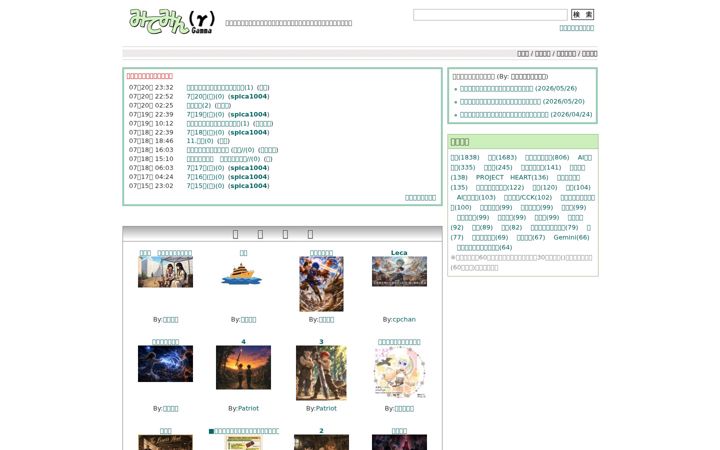Select the tag with count (89)
This screenshot has height=450, width=720.
point(482,228)
